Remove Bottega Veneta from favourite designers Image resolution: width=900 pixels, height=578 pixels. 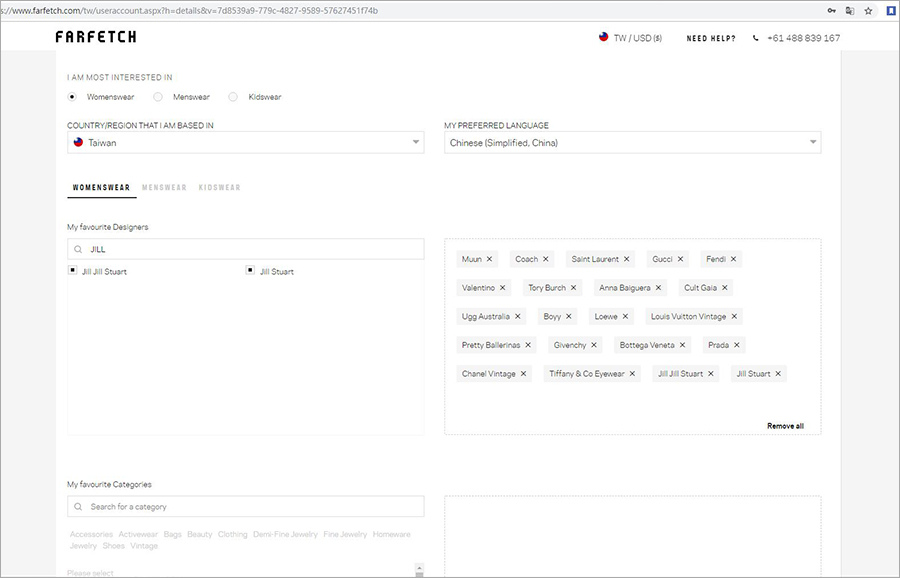coord(682,345)
